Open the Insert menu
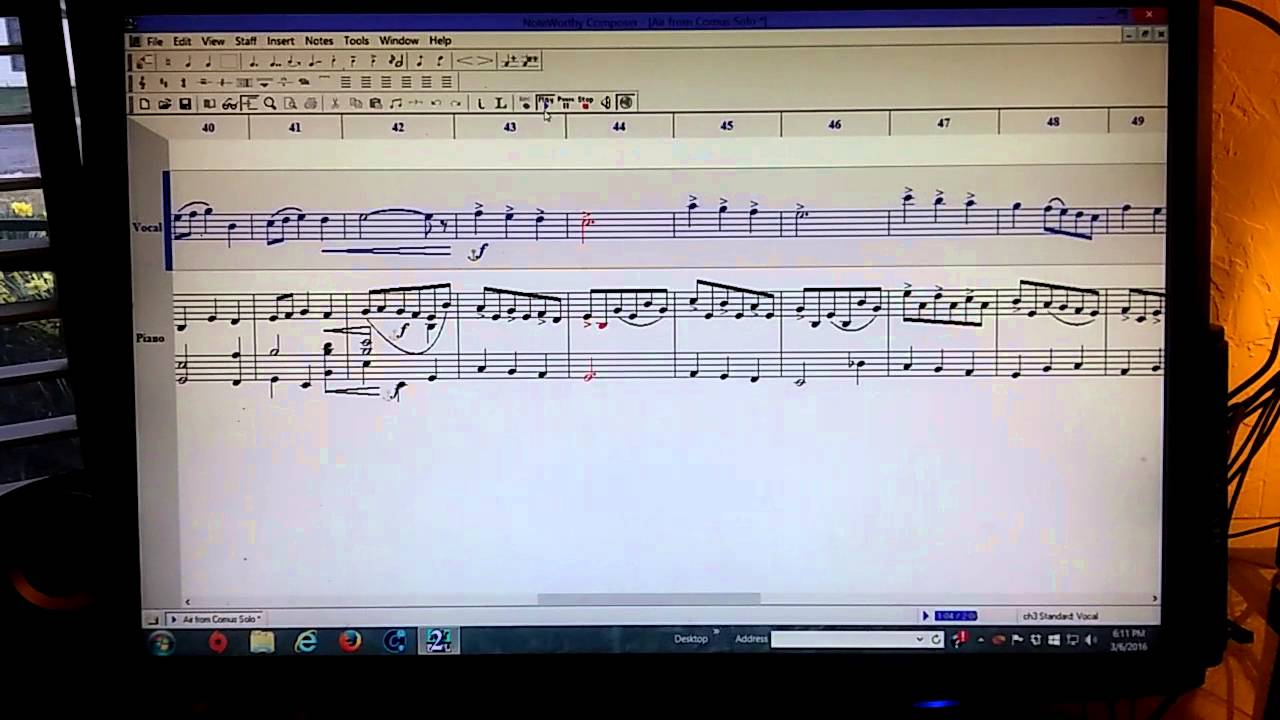The height and width of the screenshot is (720, 1280). [x=281, y=41]
